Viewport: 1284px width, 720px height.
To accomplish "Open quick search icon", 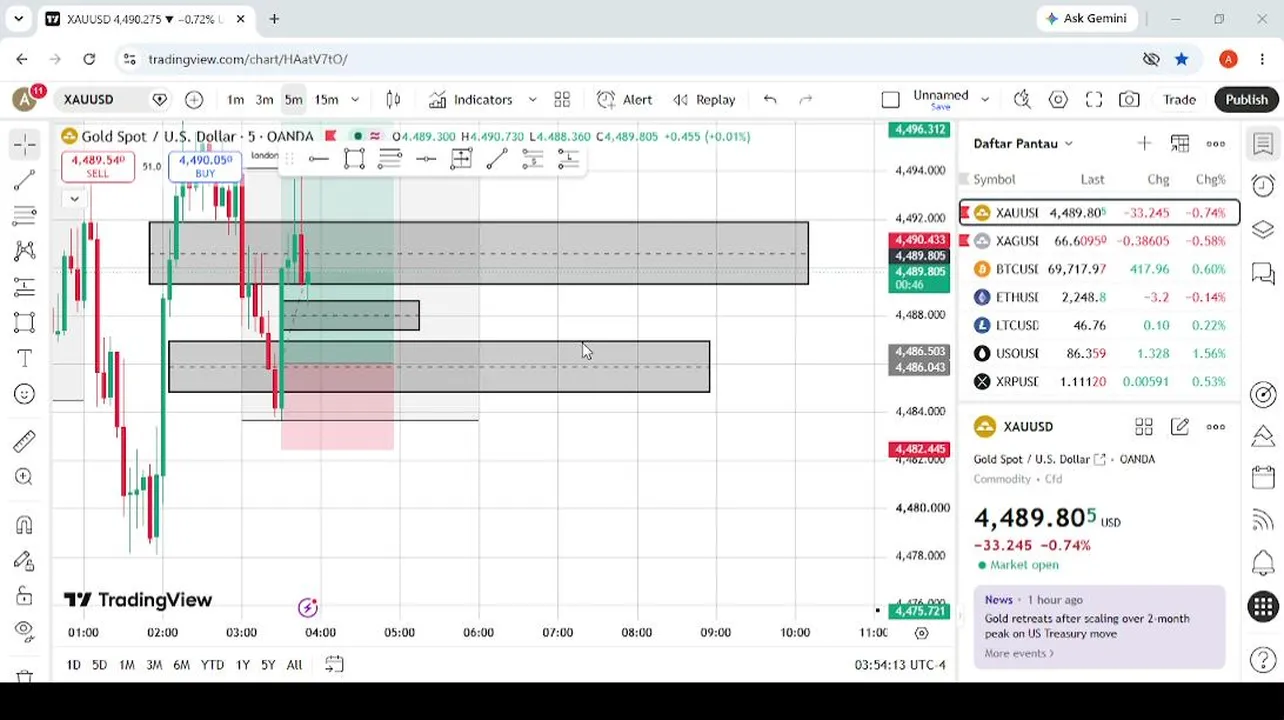I will pyautogui.click(x=1022, y=99).
